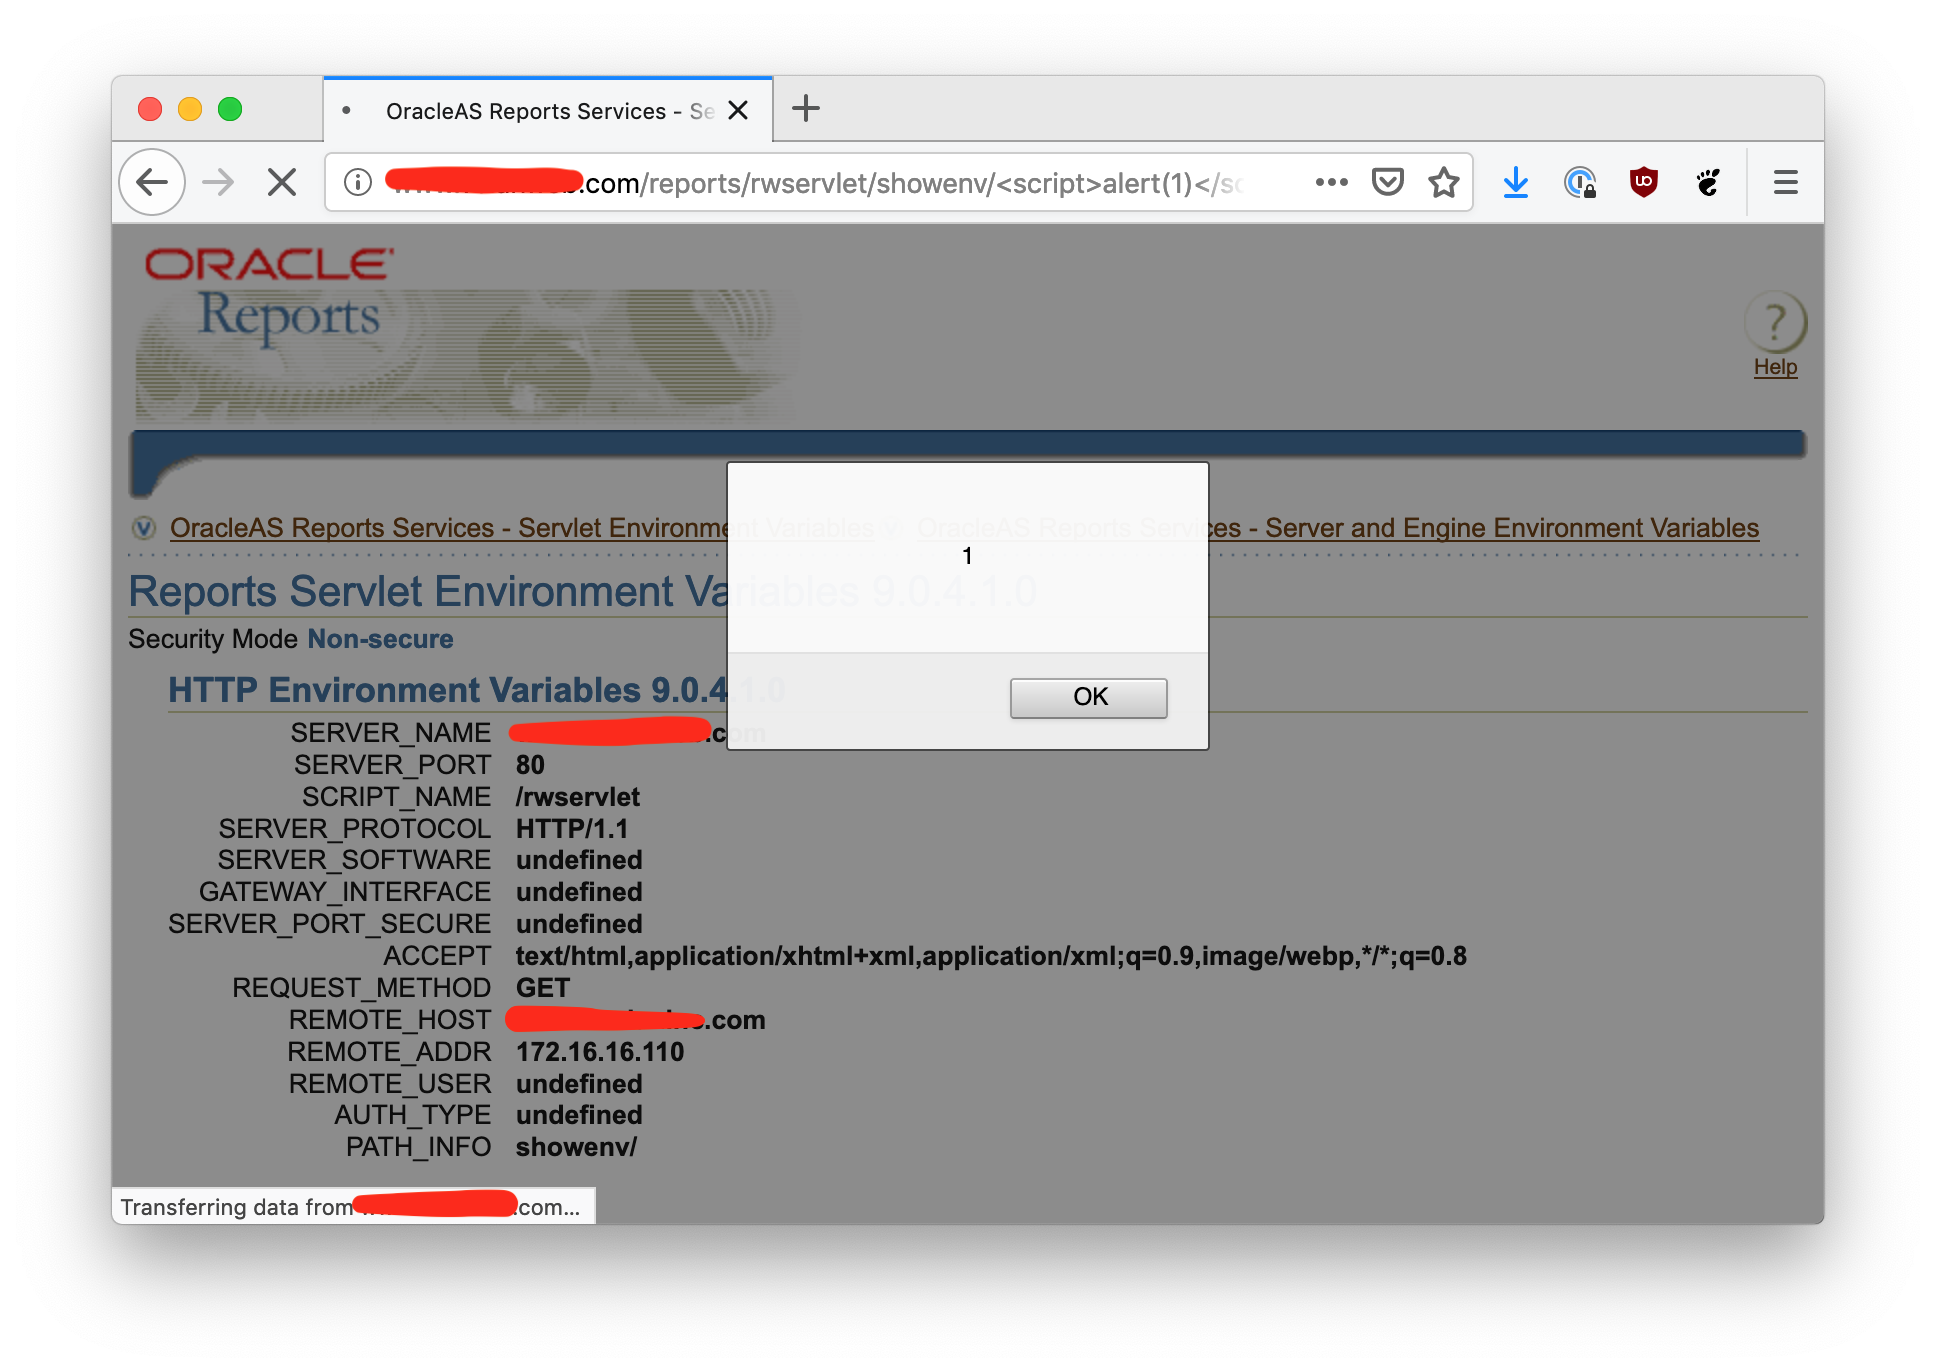Open the container lock extension icon
The image size is (1936, 1372).
1579,182
